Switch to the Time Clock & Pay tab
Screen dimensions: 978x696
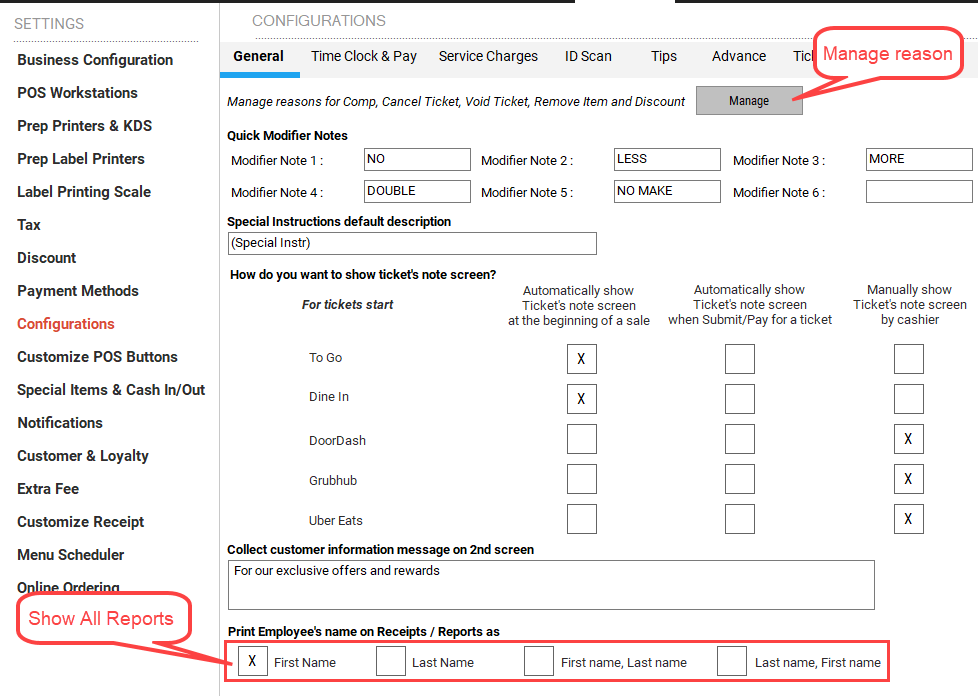tap(364, 56)
